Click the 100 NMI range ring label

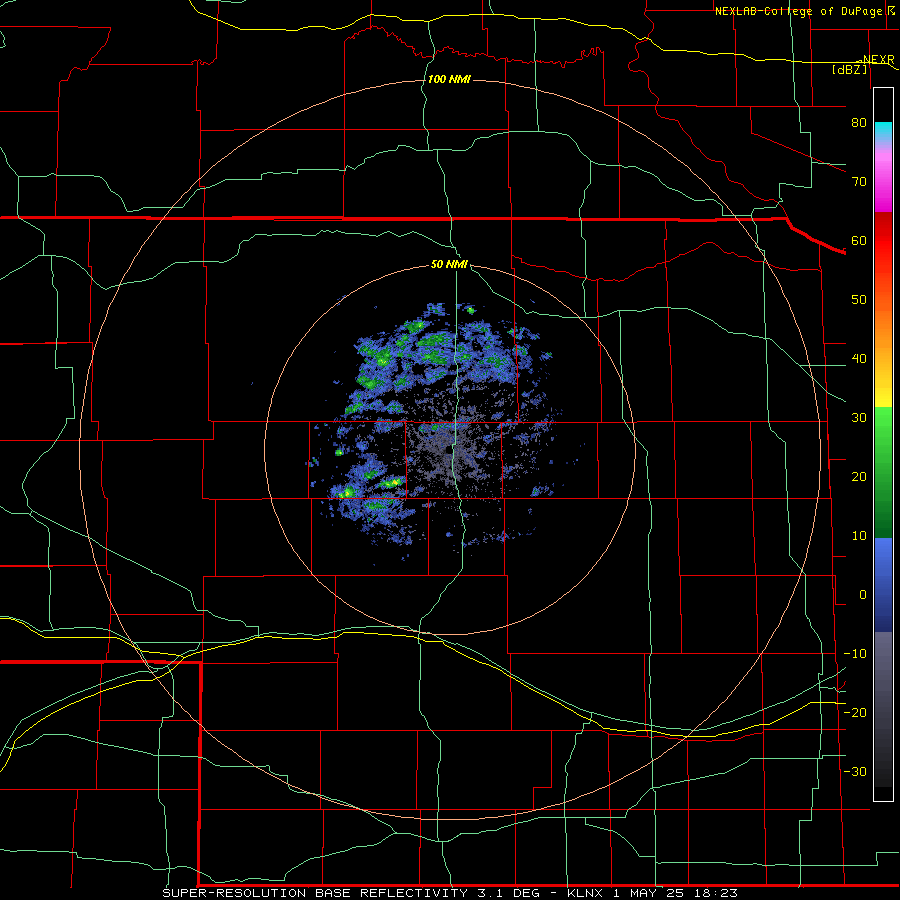(449, 79)
